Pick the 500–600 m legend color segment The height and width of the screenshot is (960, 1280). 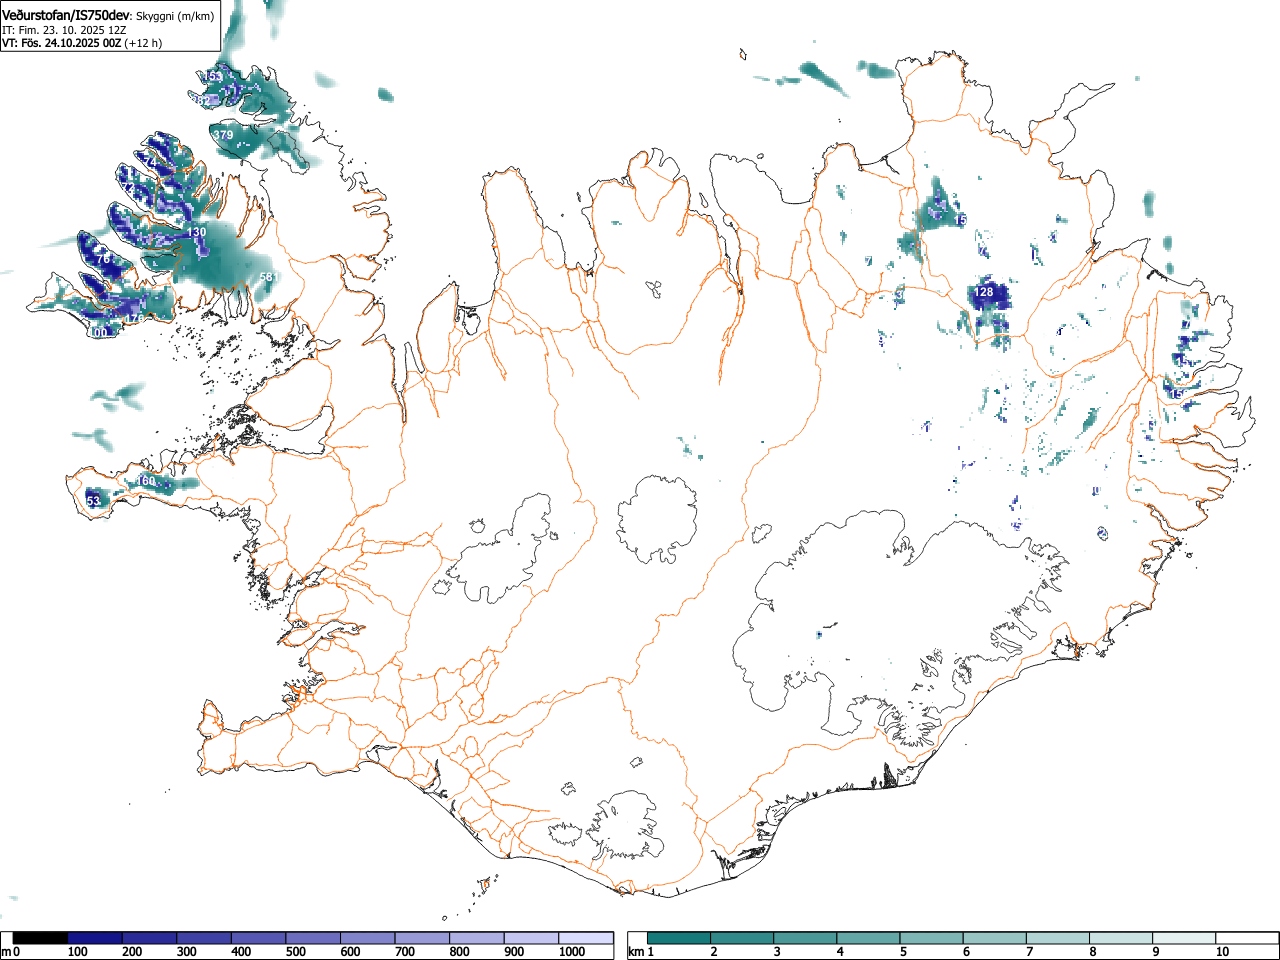coord(313,938)
